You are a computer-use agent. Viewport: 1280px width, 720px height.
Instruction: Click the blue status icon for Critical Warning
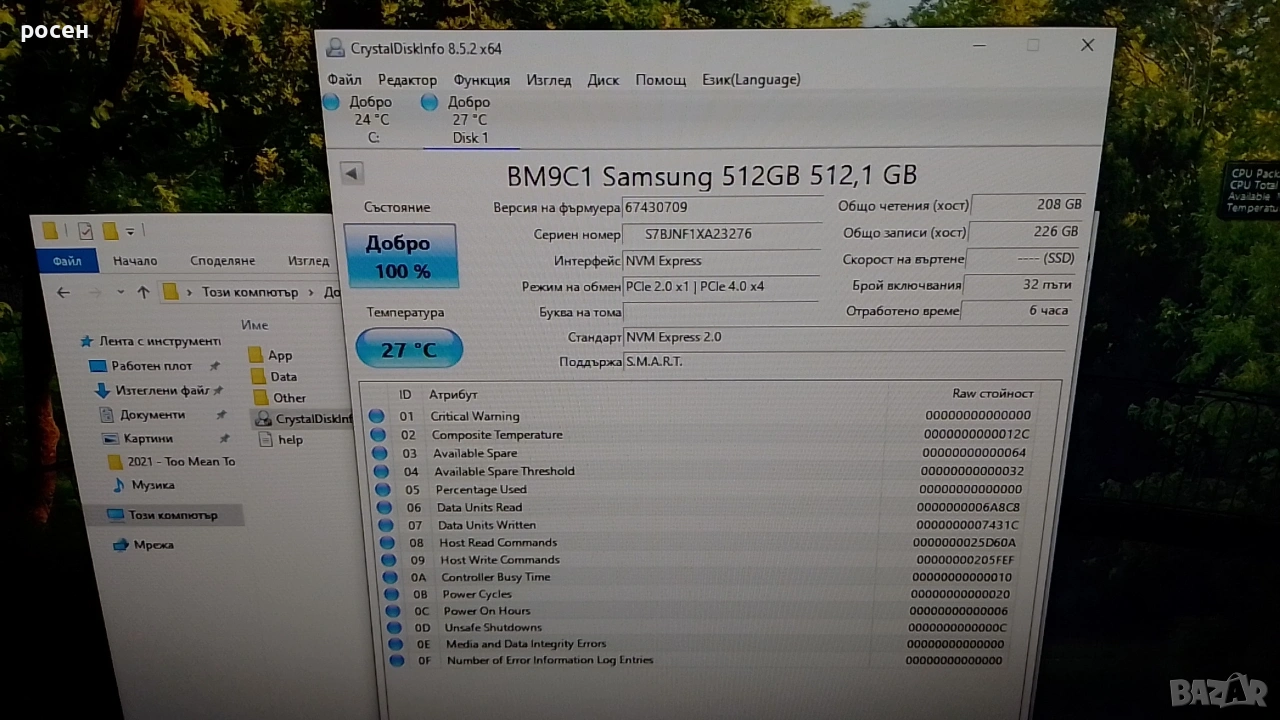click(376, 416)
